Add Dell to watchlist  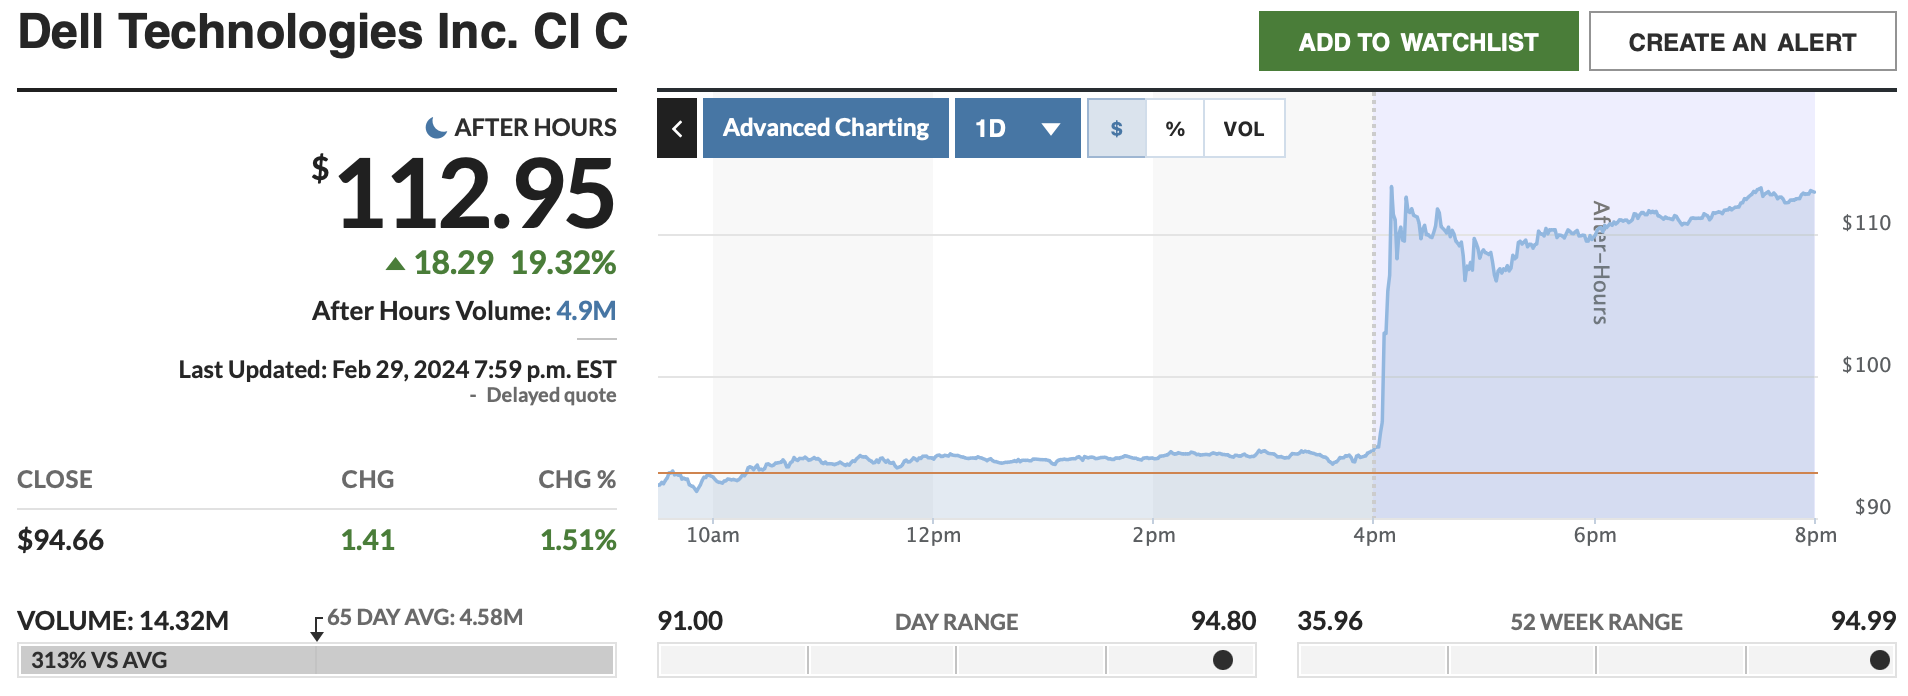(1417, 42)
